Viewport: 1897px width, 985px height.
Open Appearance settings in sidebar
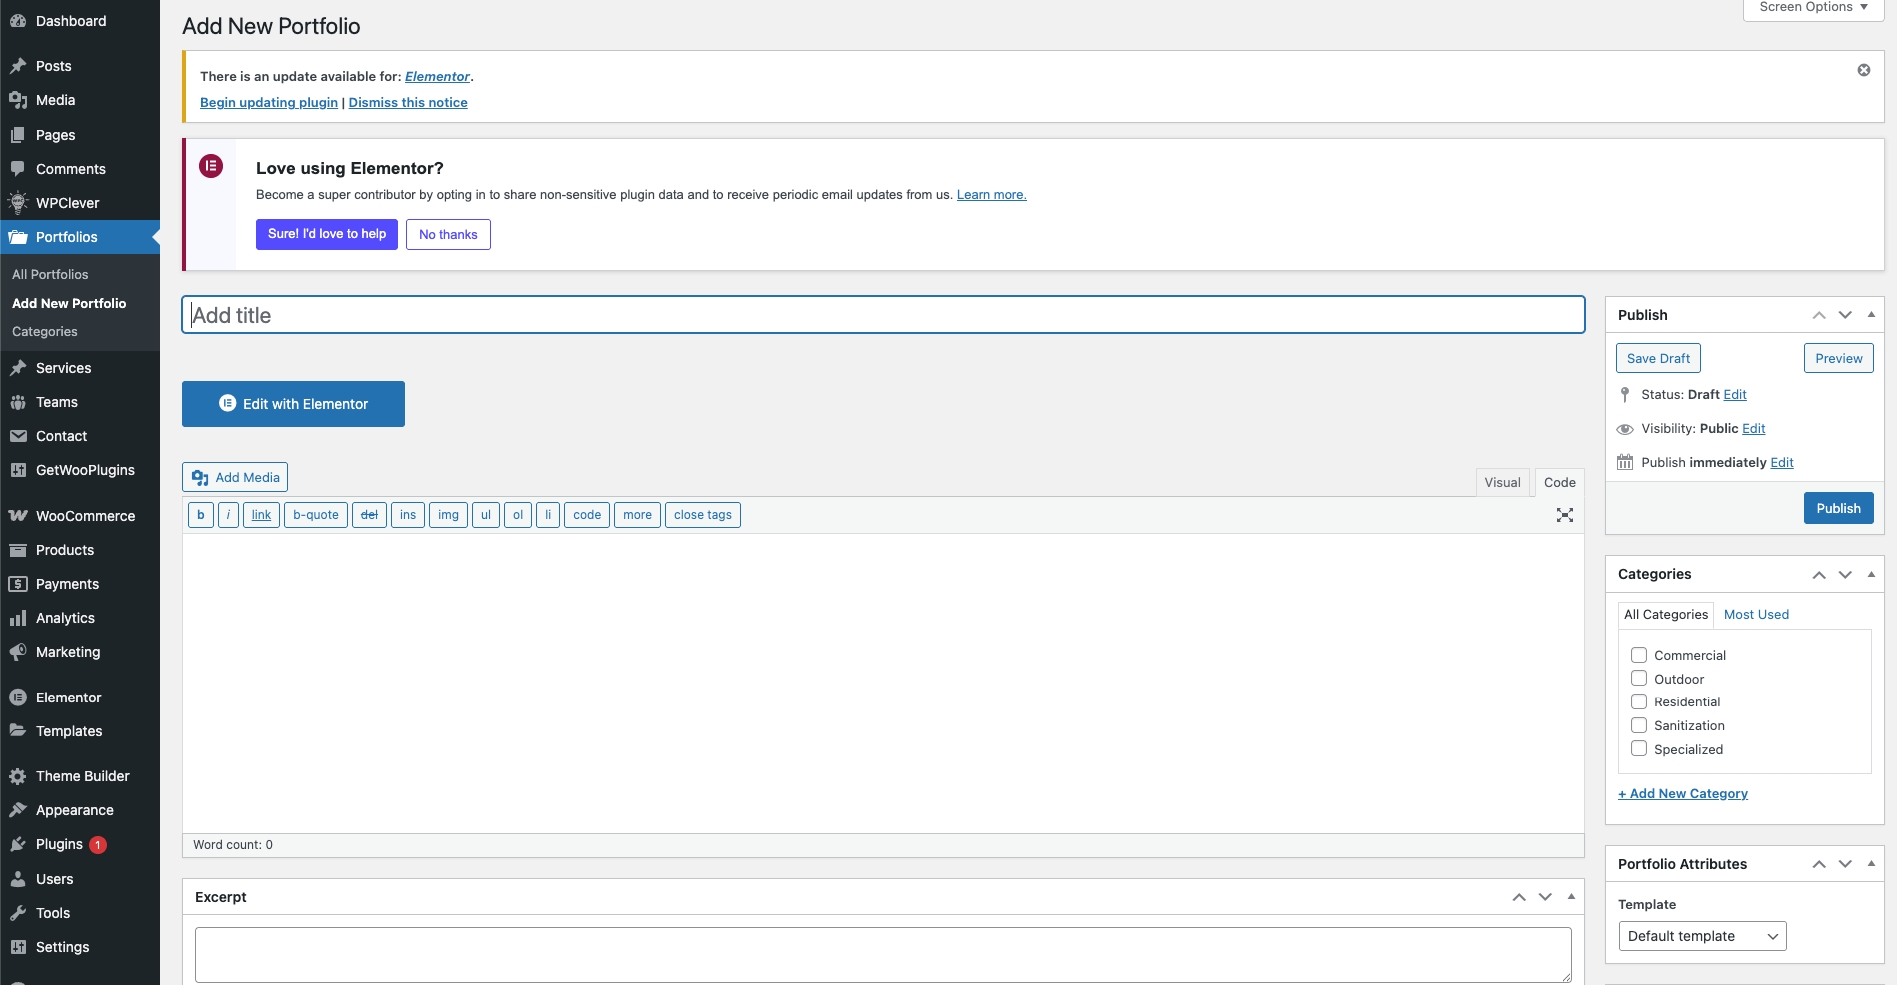point(74,810)
